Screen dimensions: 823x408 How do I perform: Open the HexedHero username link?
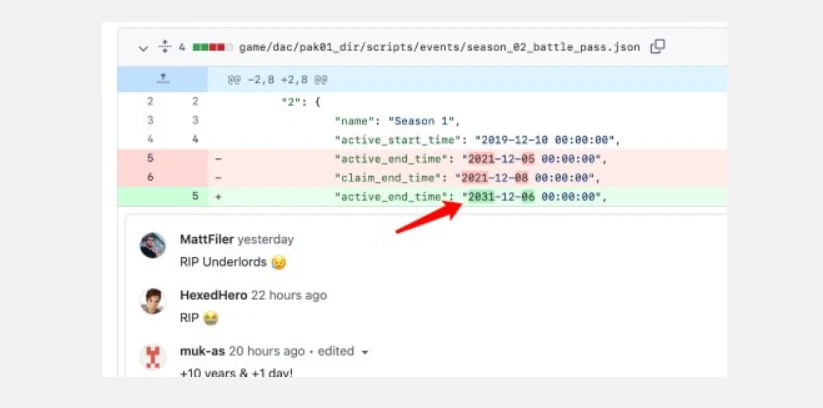coord(214,295)
